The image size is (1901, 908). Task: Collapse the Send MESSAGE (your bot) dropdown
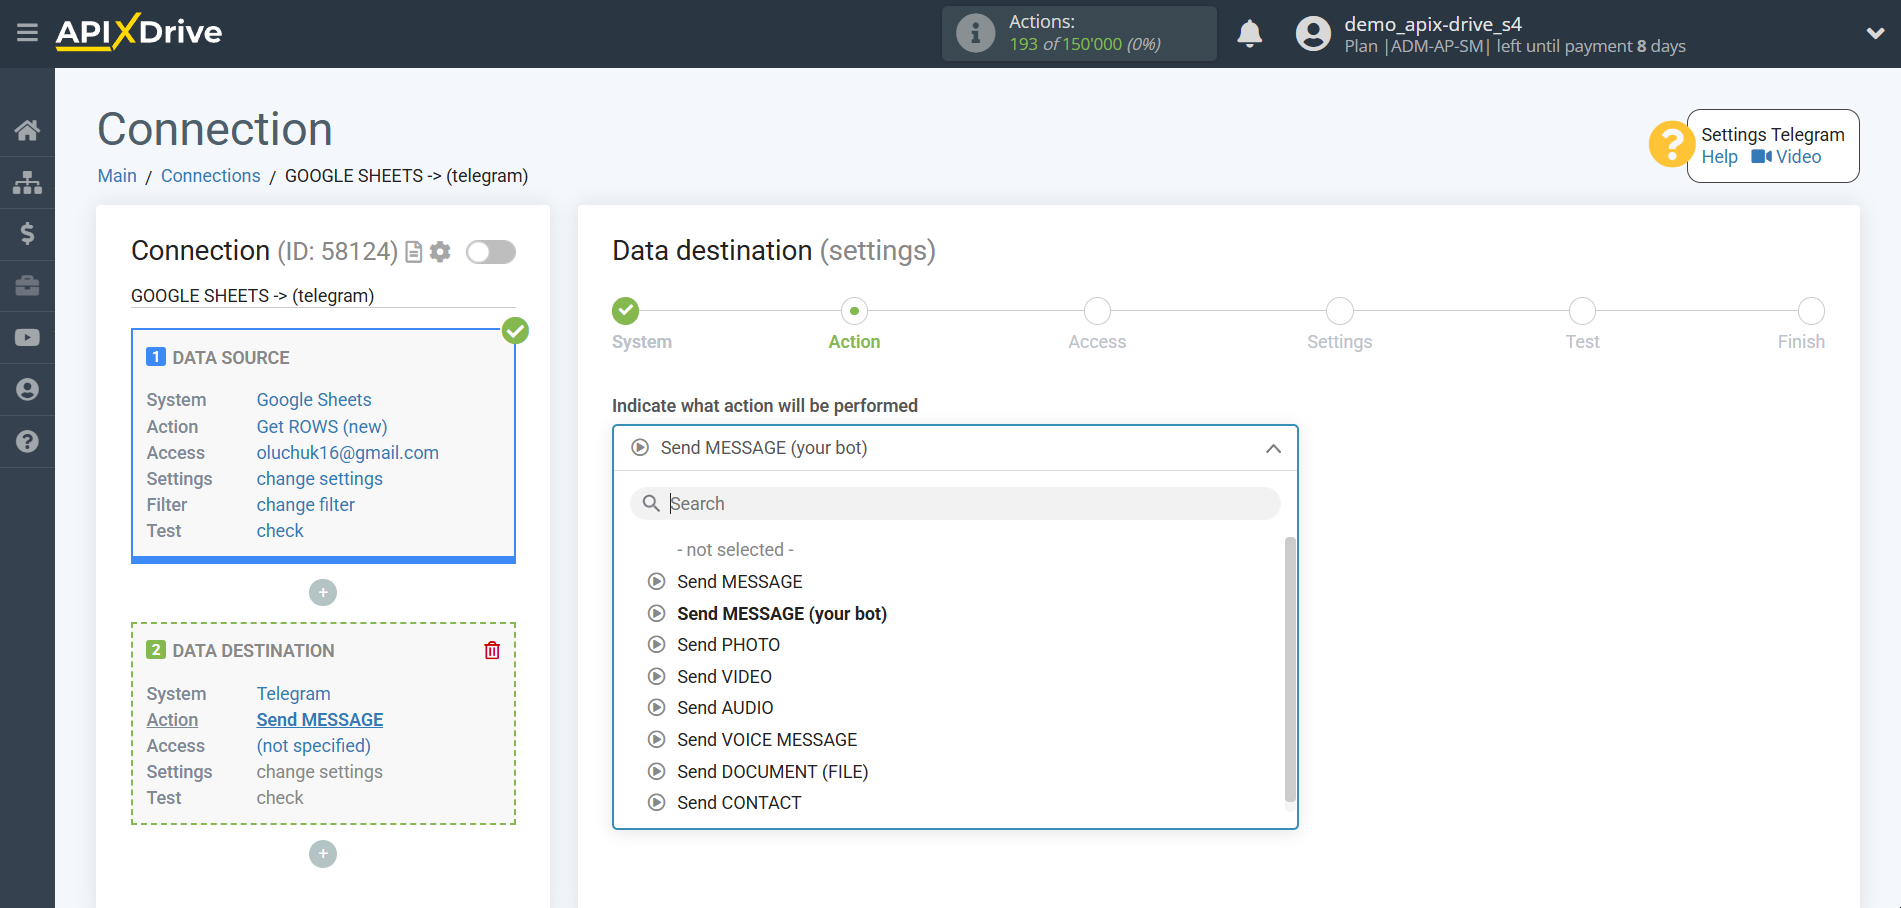[x=1273, y=448]
